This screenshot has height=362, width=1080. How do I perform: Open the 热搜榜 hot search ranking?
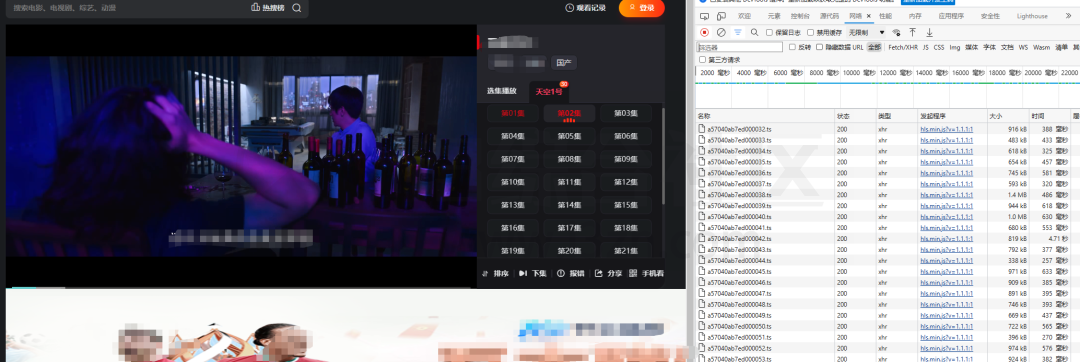pyautogui.click(x=268, y=8)
